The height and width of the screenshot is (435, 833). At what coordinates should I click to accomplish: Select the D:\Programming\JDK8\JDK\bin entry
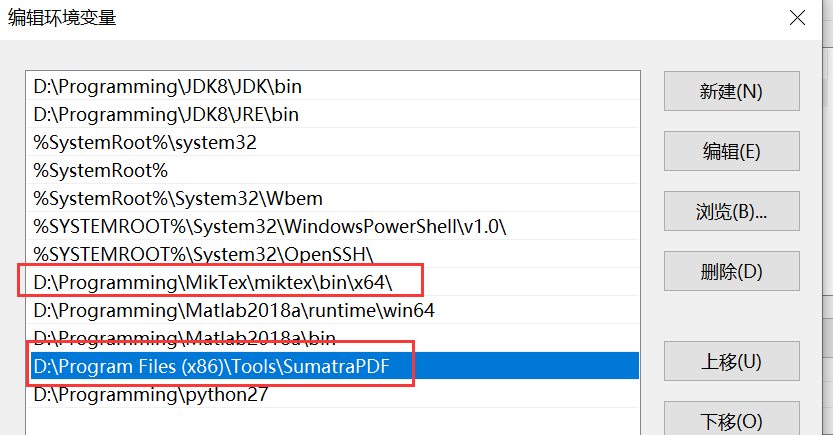pyautogui.click(x=333, y=86)
